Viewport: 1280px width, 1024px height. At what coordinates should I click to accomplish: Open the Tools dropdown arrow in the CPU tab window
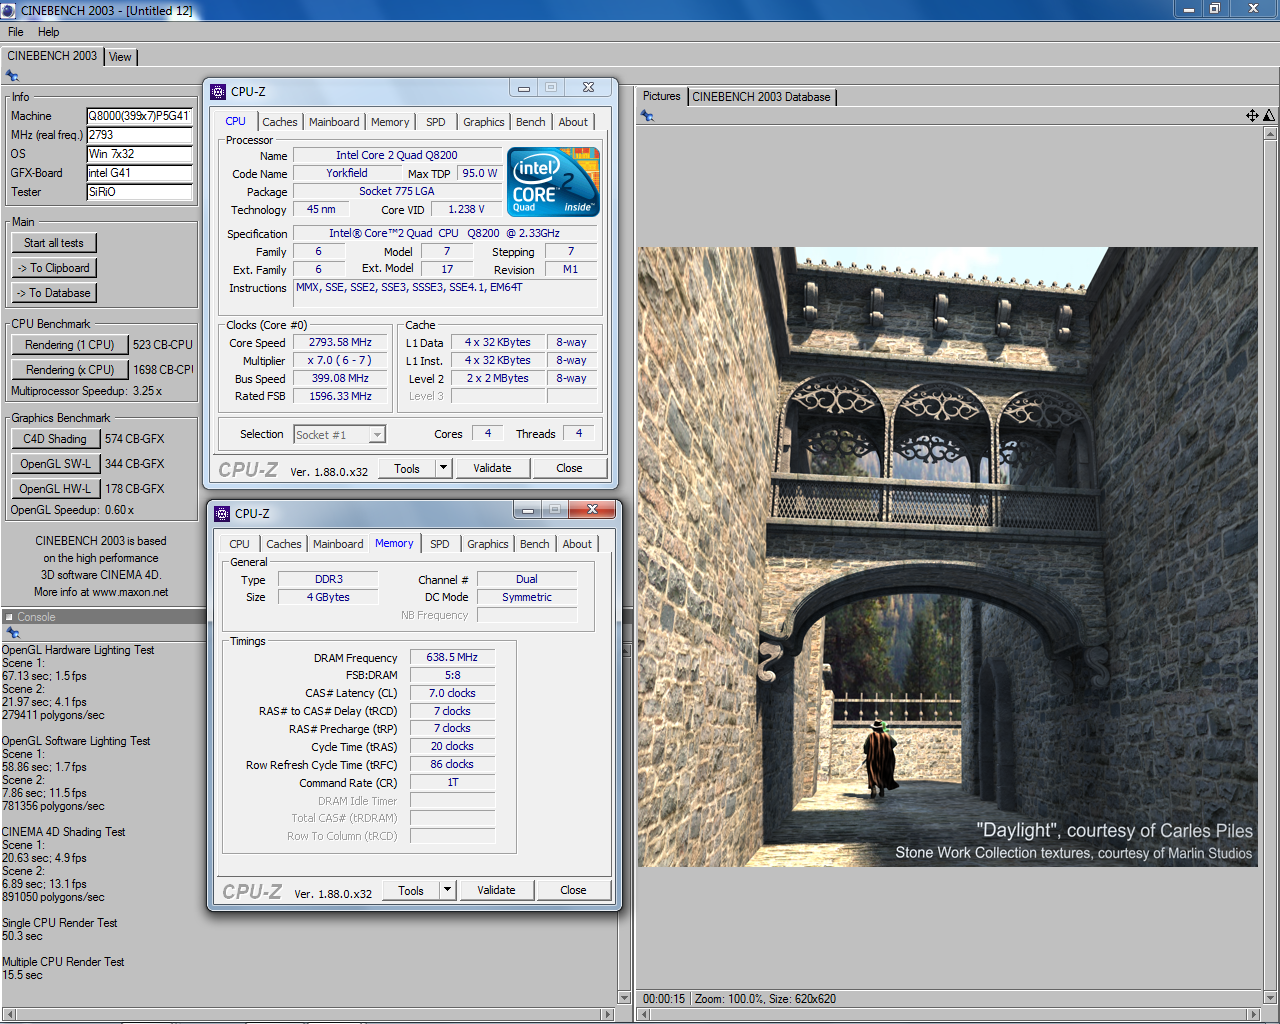click(444, 468)
